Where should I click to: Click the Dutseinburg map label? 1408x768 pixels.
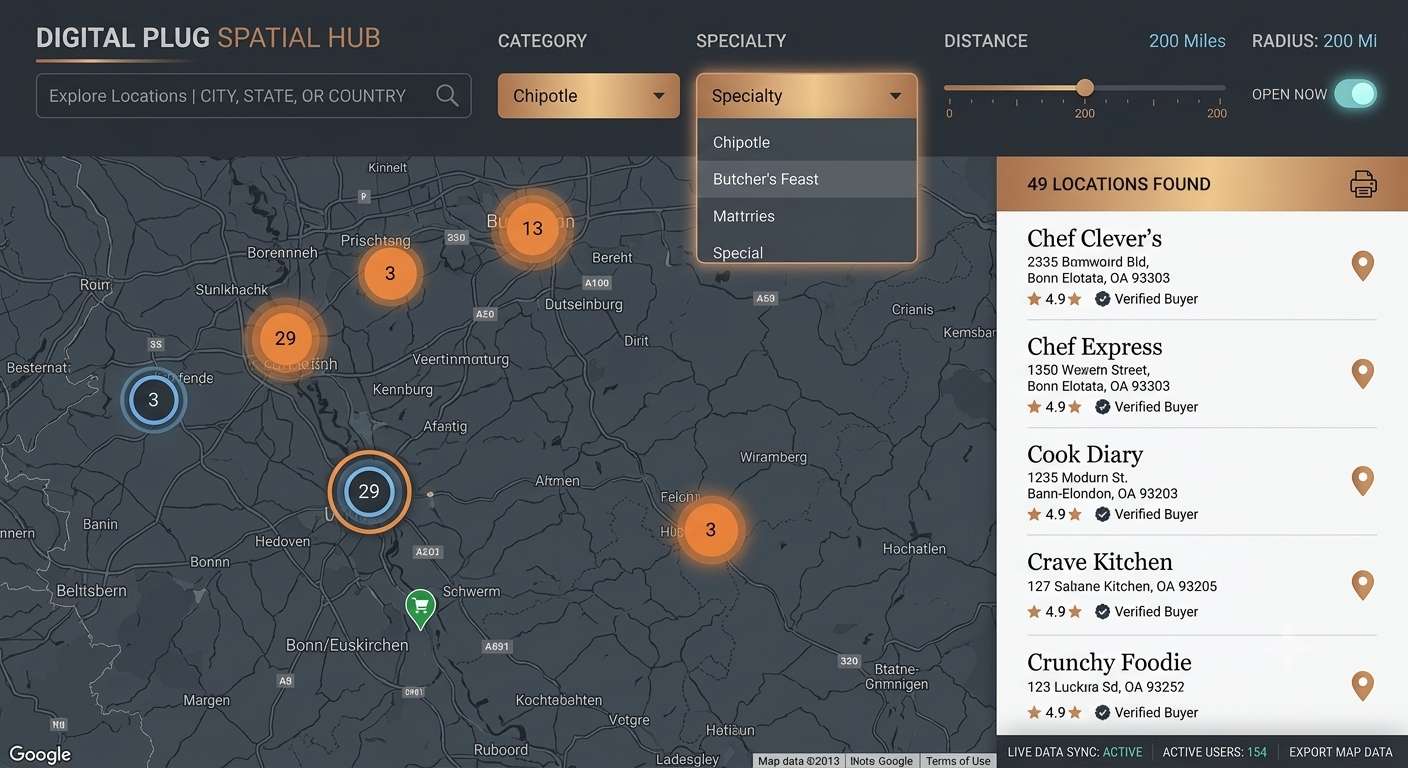[583, 304]
